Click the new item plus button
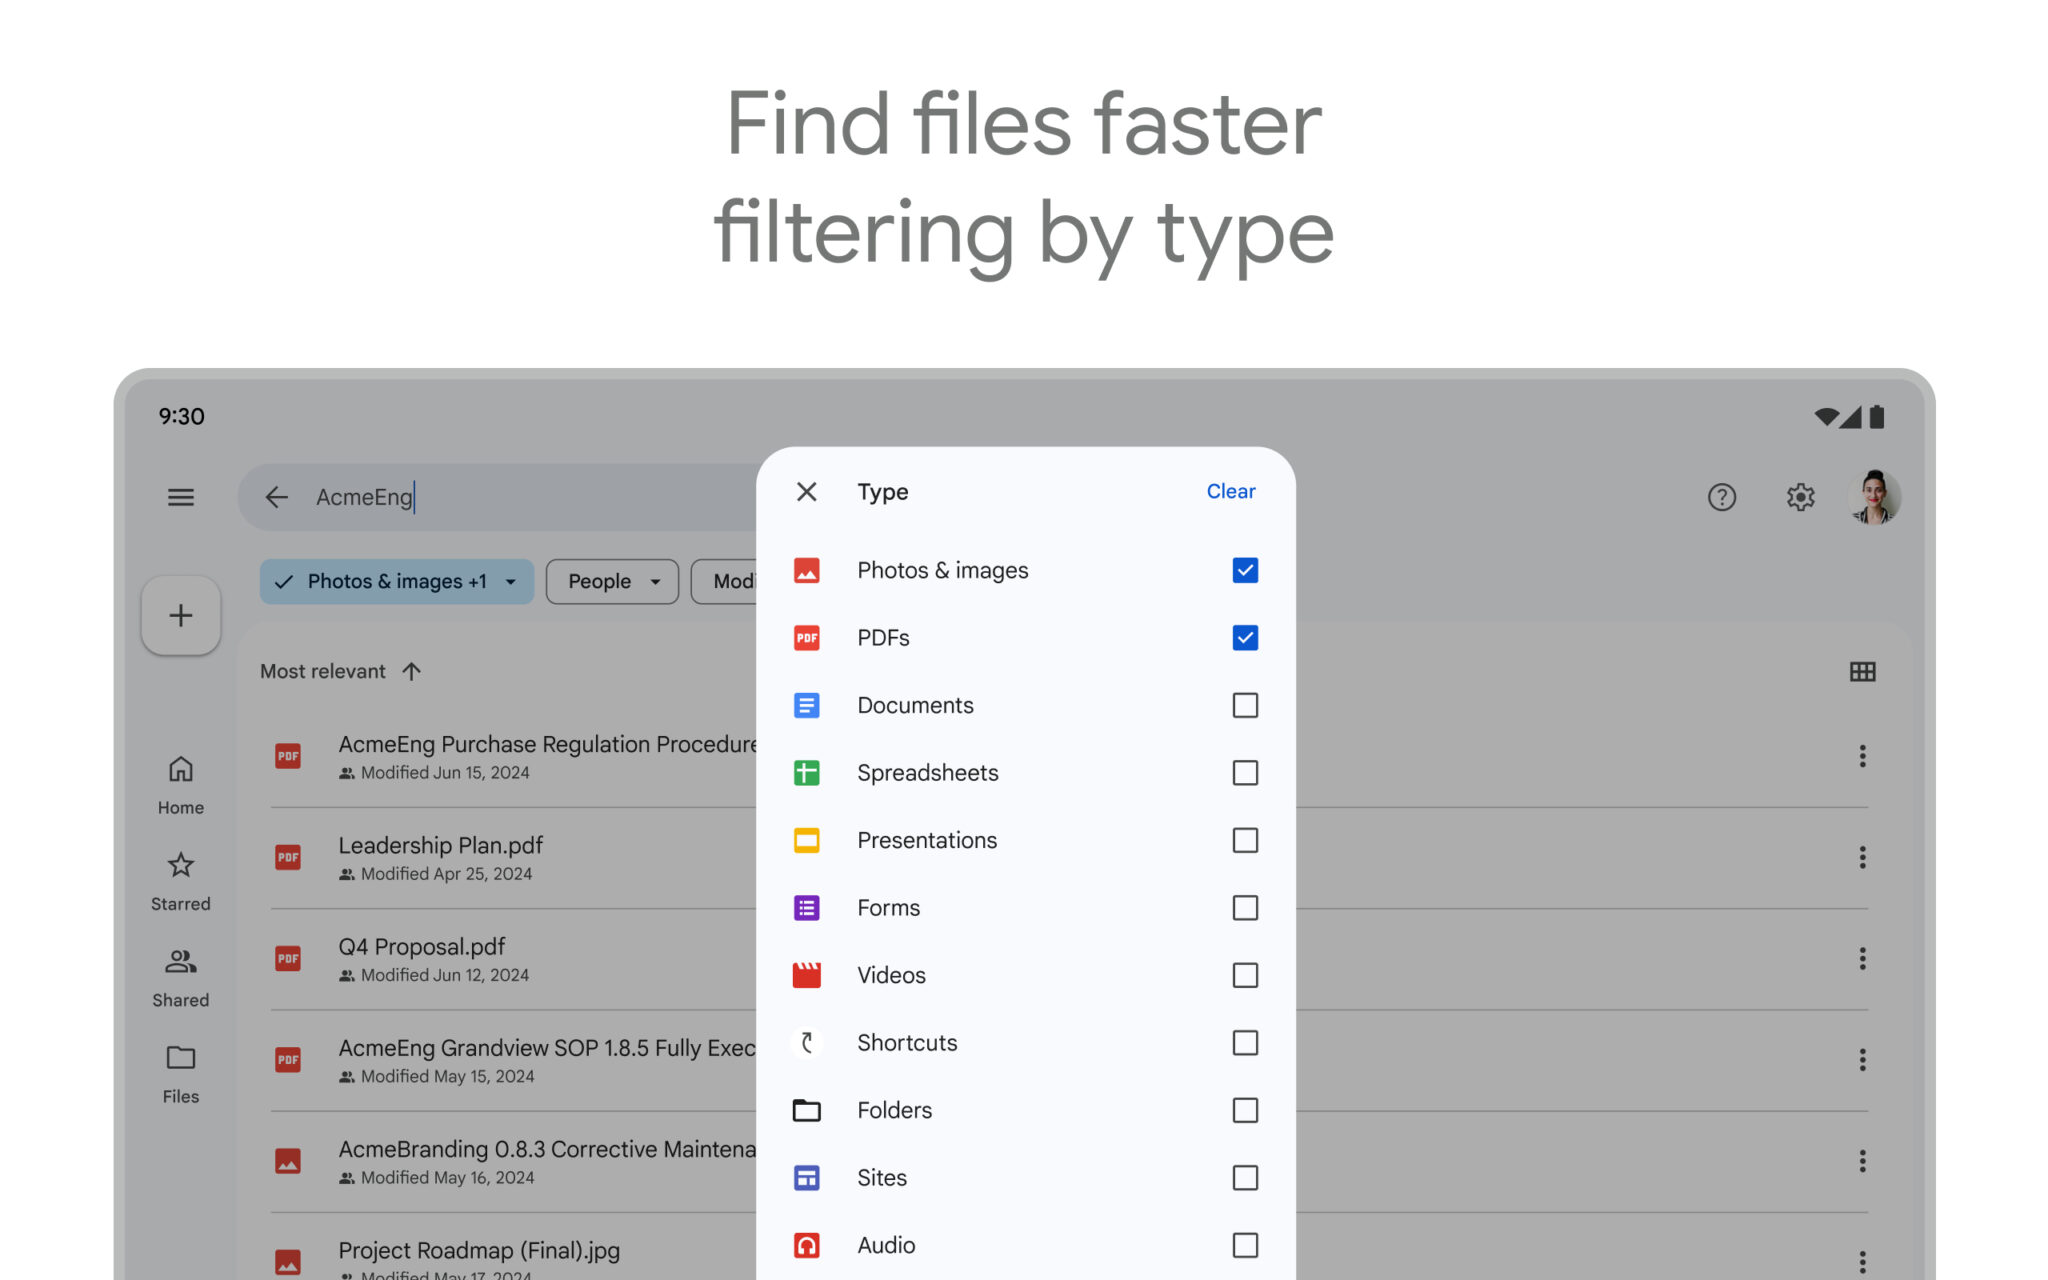The width and height of the screenshot is (2048, 1280). tap(180, 615)
